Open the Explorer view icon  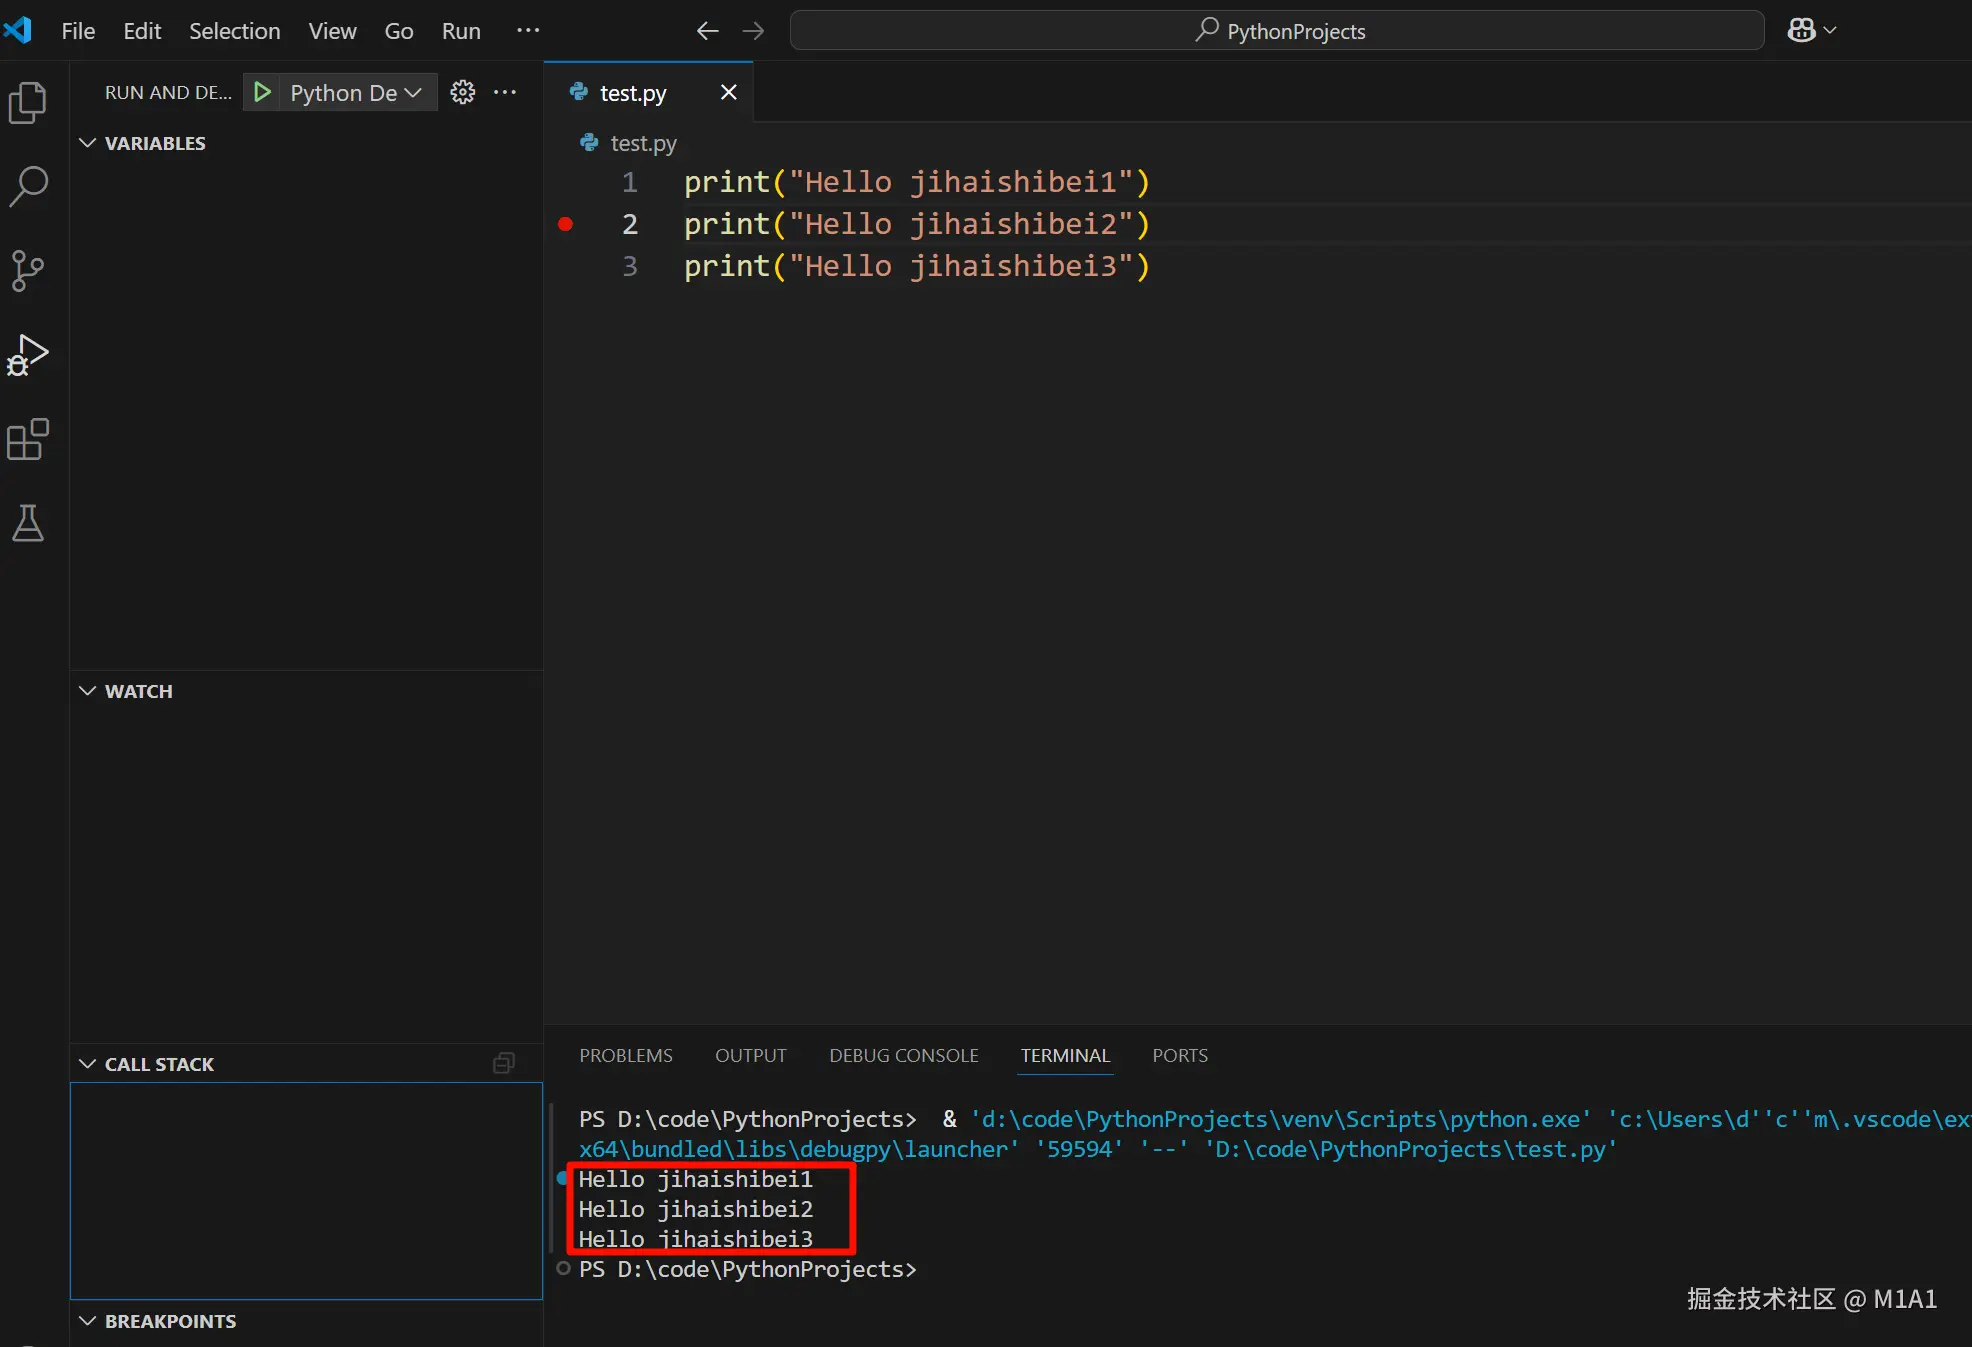click(x=28, y=103)
